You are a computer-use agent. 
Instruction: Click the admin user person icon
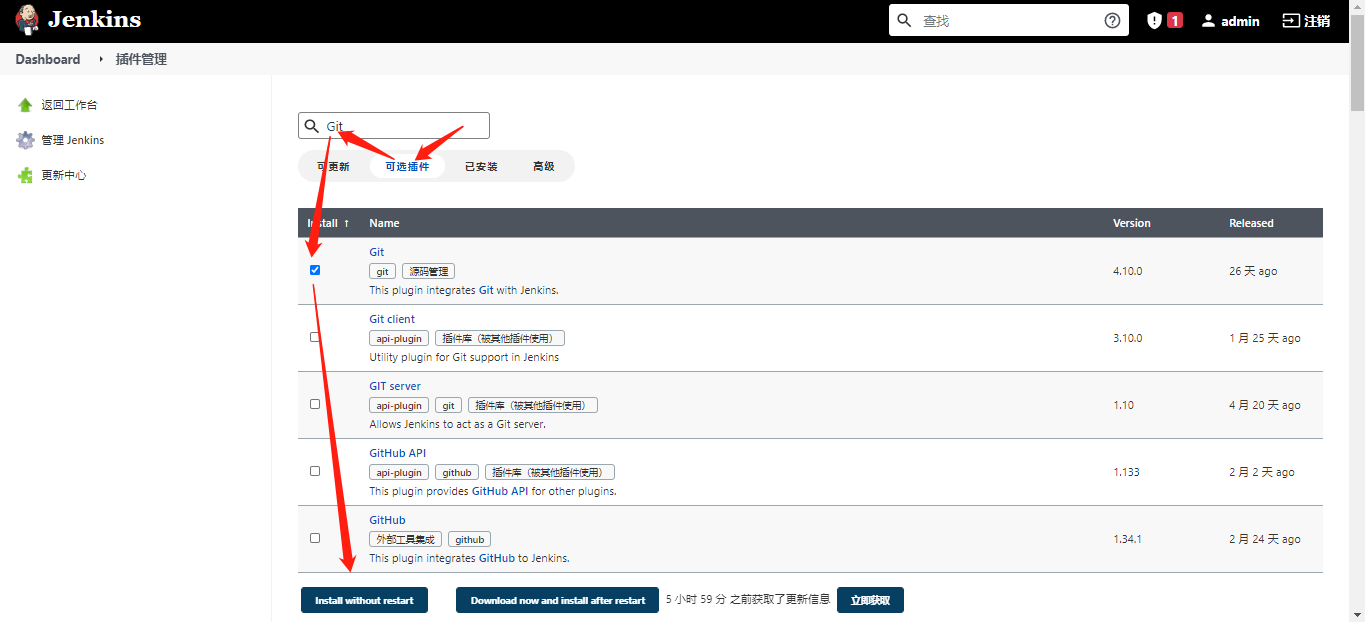[1208, 20]
